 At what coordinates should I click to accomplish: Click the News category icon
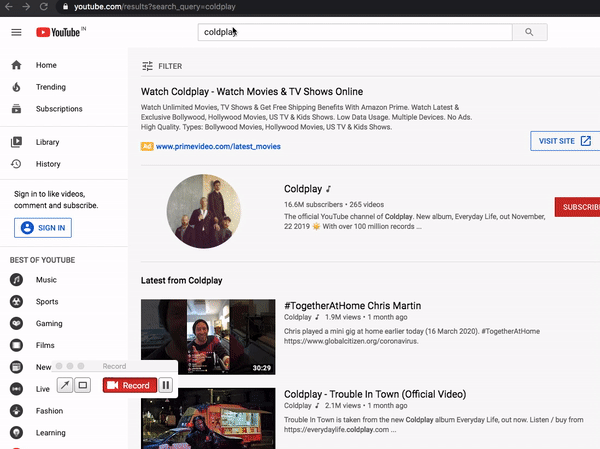point(16,367)
